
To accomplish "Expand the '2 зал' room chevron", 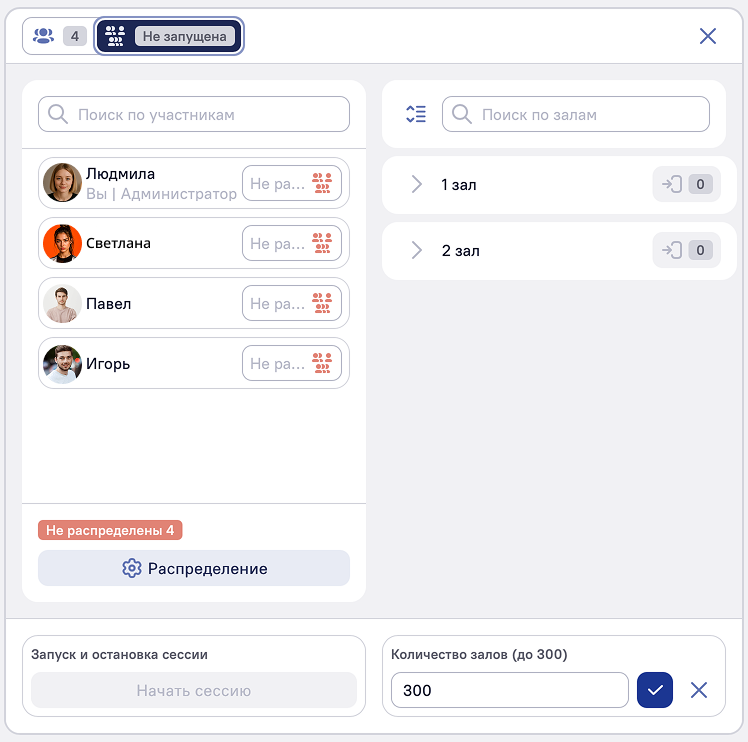I will point(416,250).
